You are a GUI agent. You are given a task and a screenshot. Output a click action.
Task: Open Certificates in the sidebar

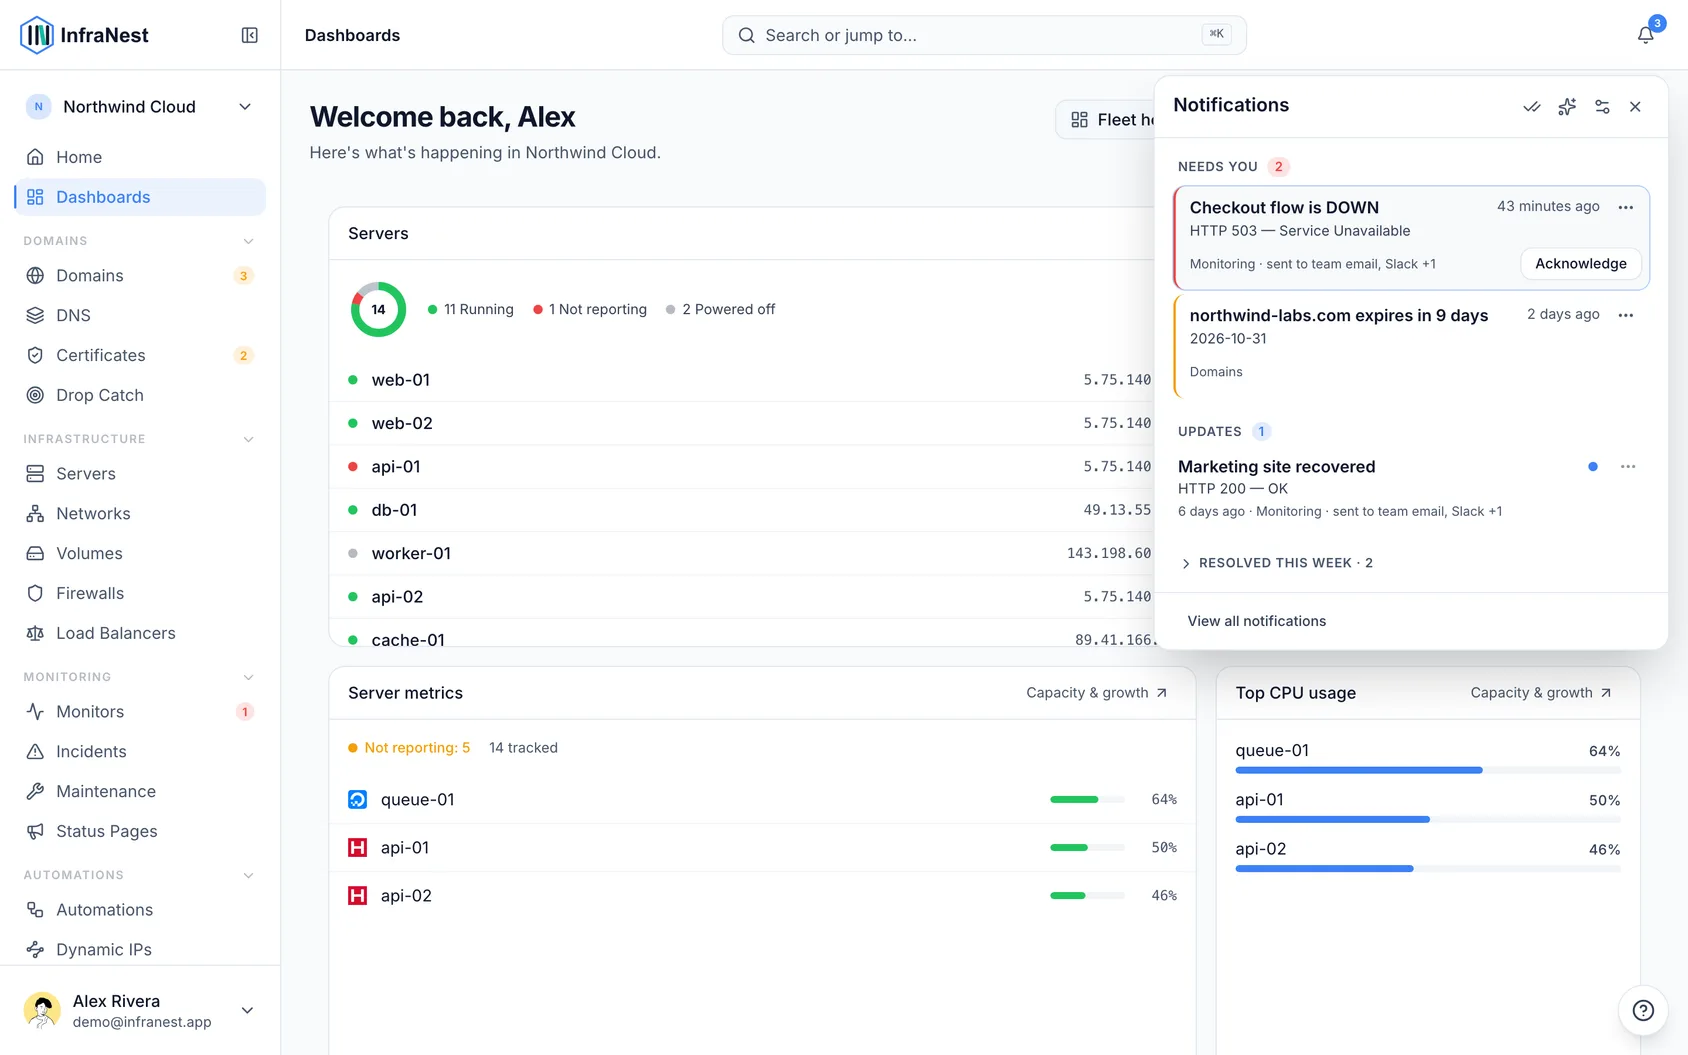140,356
